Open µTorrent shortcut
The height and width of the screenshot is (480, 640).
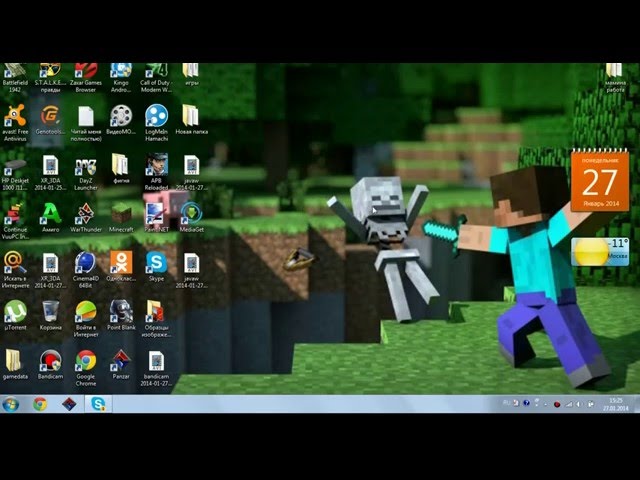point(15,315)
